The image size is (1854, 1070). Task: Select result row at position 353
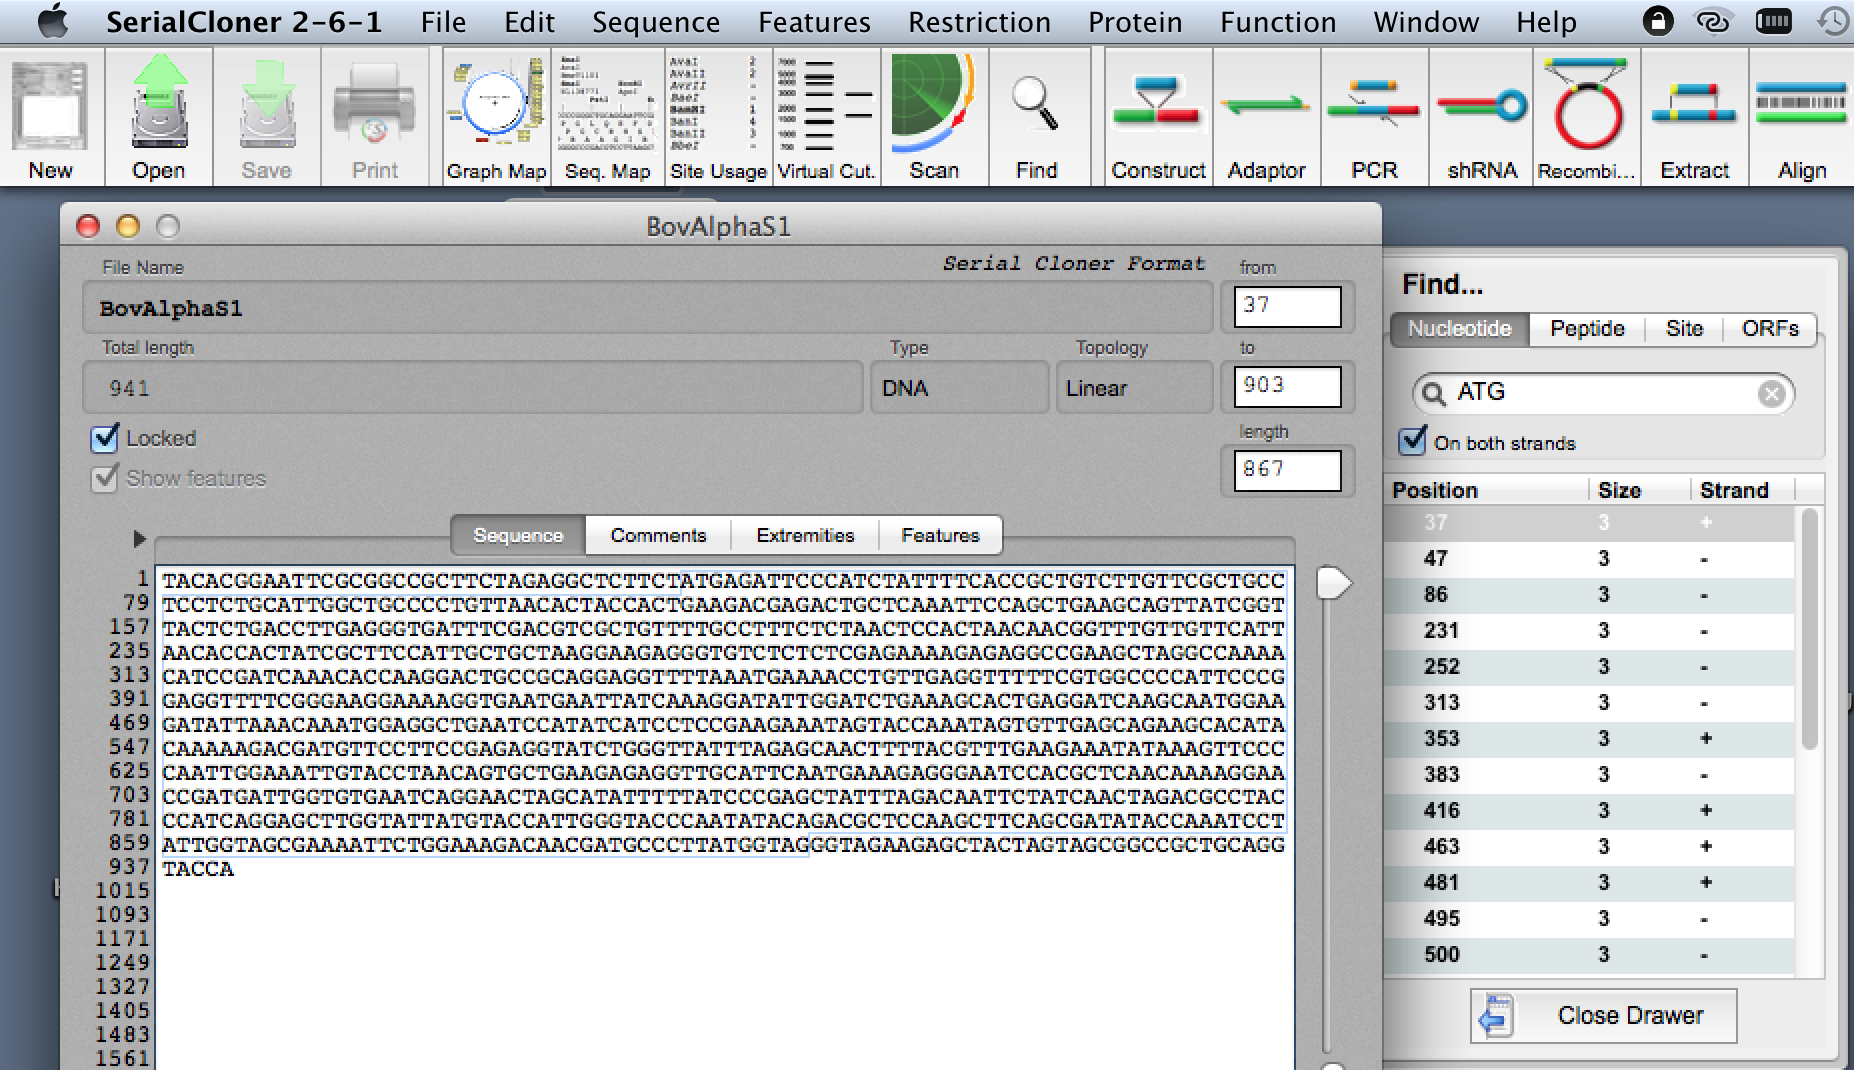[x=1590, y=738]
